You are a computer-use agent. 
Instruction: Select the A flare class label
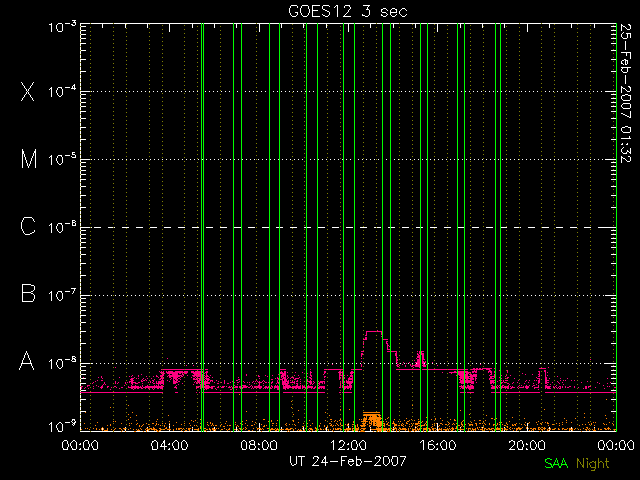coord(27,361)
